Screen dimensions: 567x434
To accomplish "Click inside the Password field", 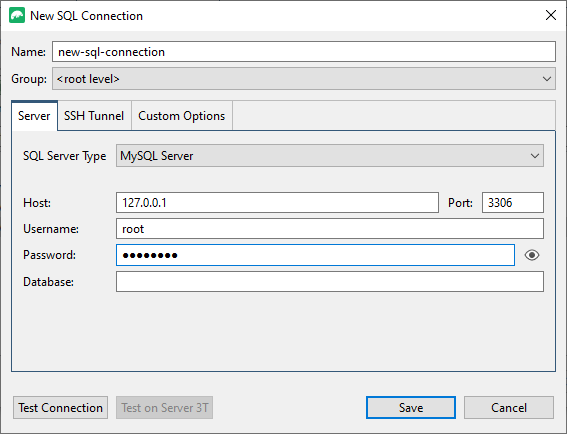I will tap(315, 255).
